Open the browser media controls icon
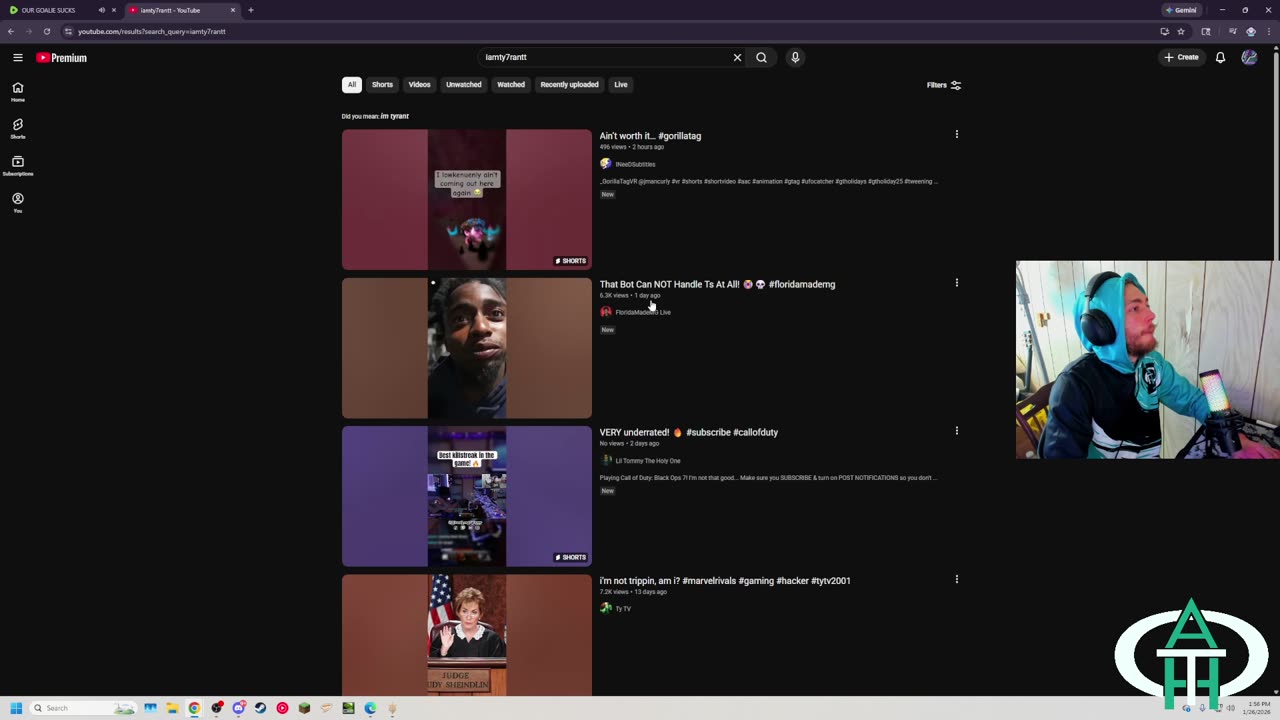 pyautogui.click(x=1232, y=31)
